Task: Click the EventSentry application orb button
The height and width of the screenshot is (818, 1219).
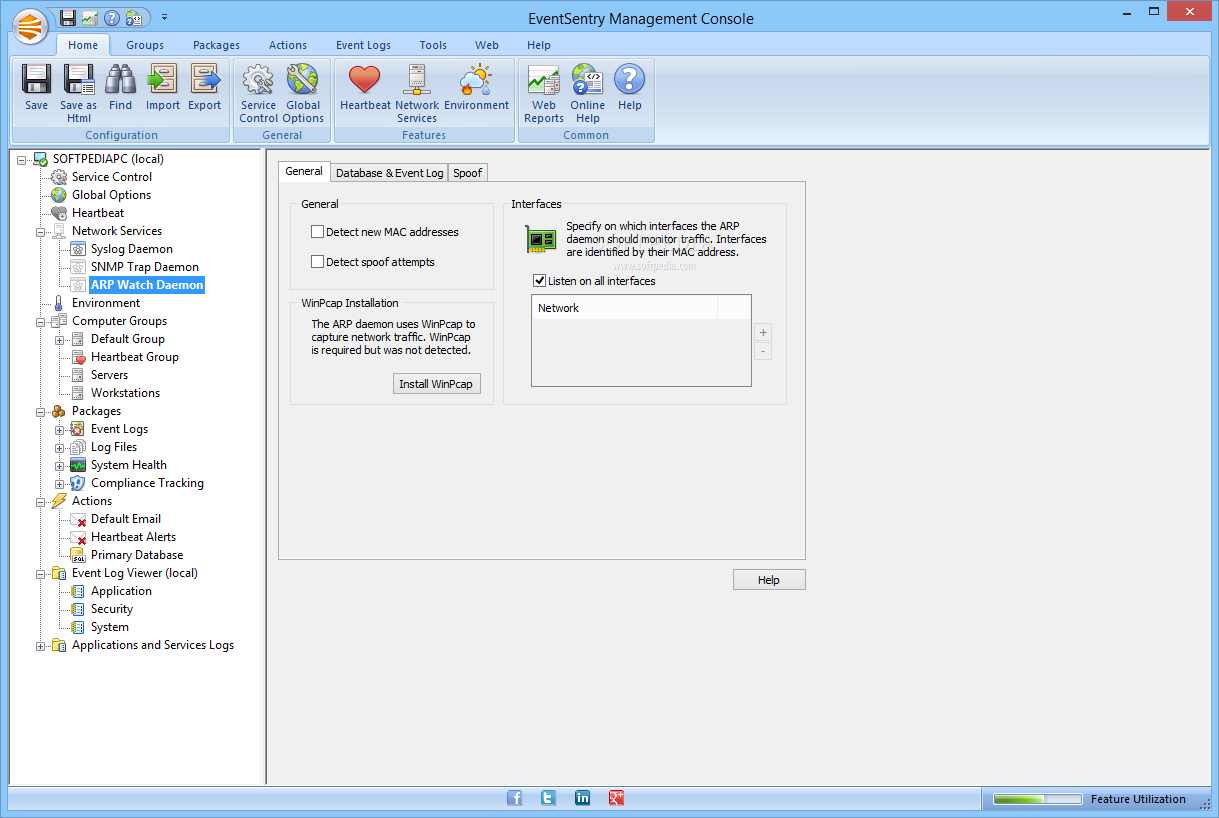Action: click(31, 26)
